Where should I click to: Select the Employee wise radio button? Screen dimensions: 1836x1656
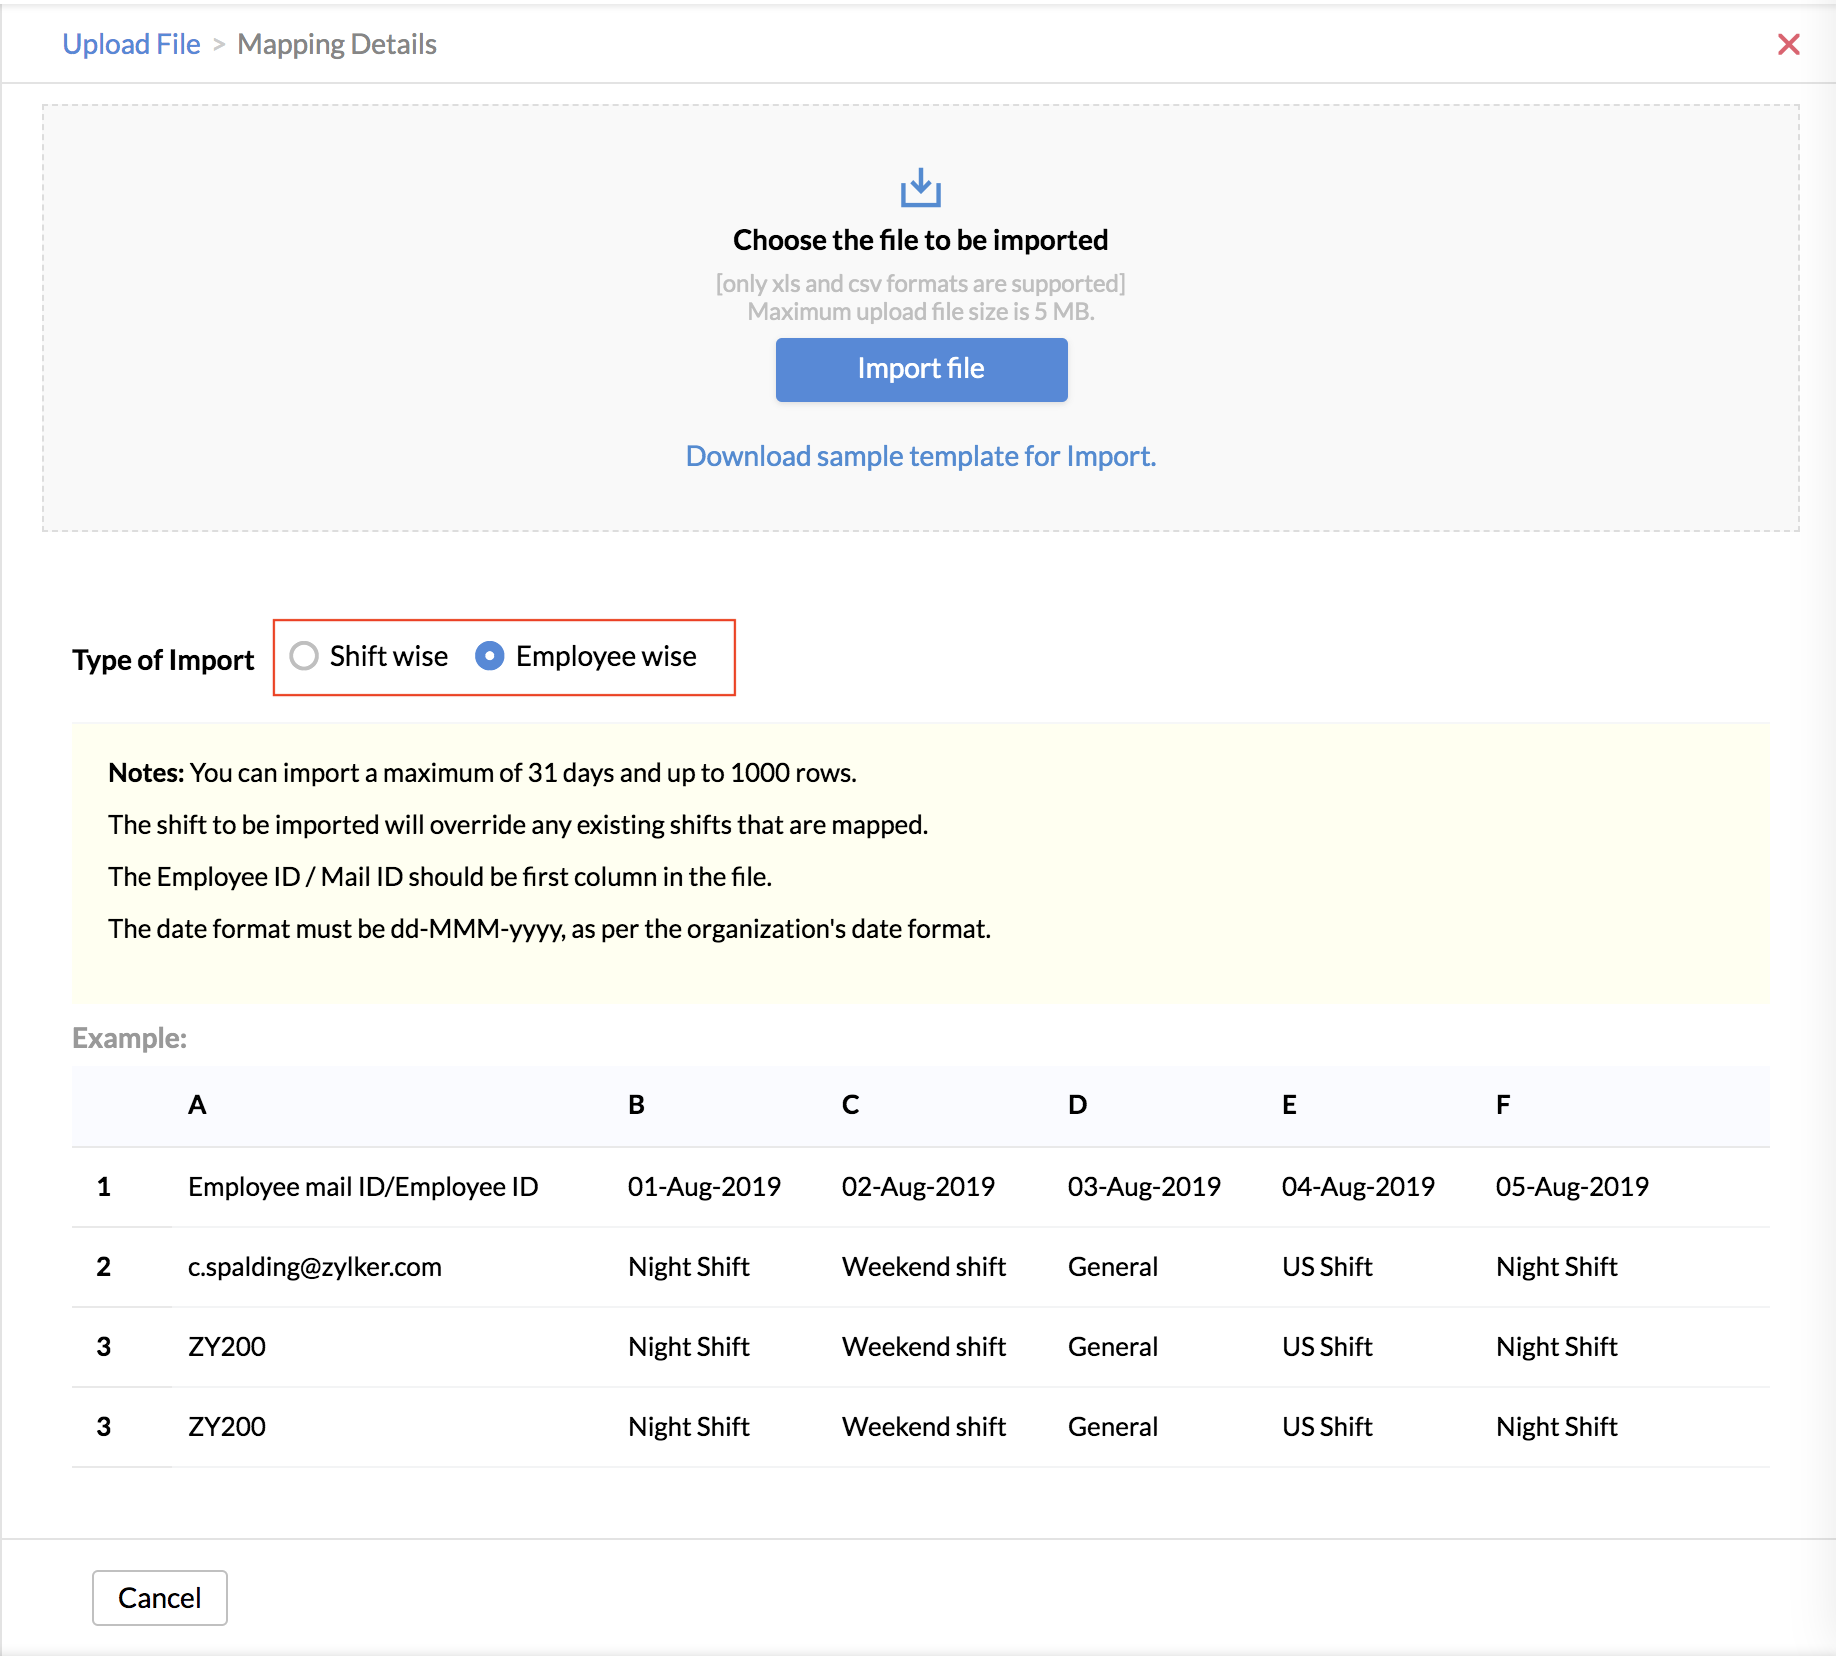tap(490, 656)
